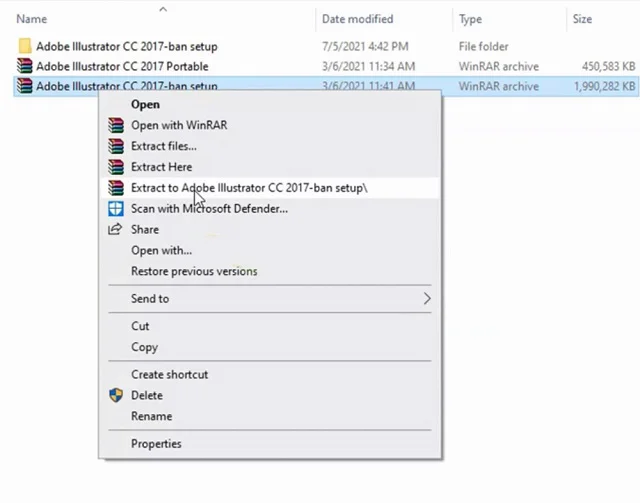Click the WinRAR icon beside Extract to Adobe Illustrator
This screenshot has height=503, width=640.
click(116, 188)
